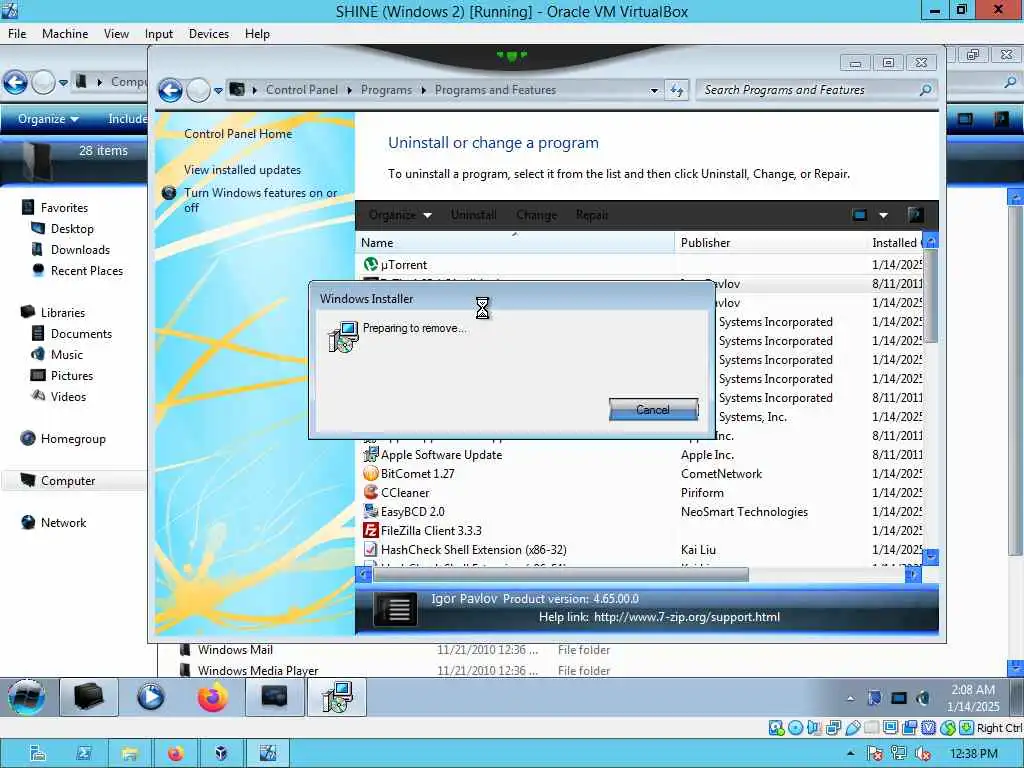Click the search magnifier in Programs and Features
This screenshot has height=768, width=1024.
point(925,90)
